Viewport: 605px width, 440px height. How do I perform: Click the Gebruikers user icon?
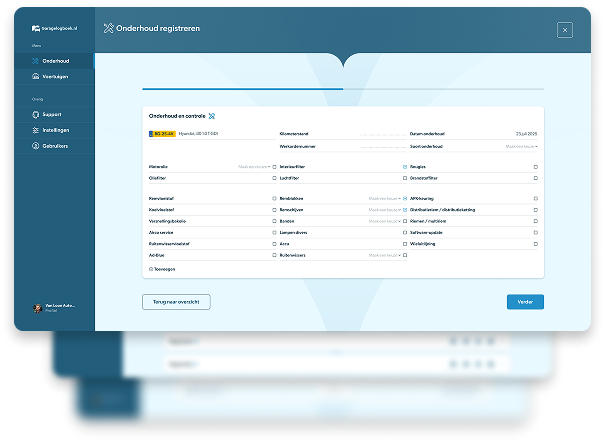pyautogui.click(x=36, y=145)
